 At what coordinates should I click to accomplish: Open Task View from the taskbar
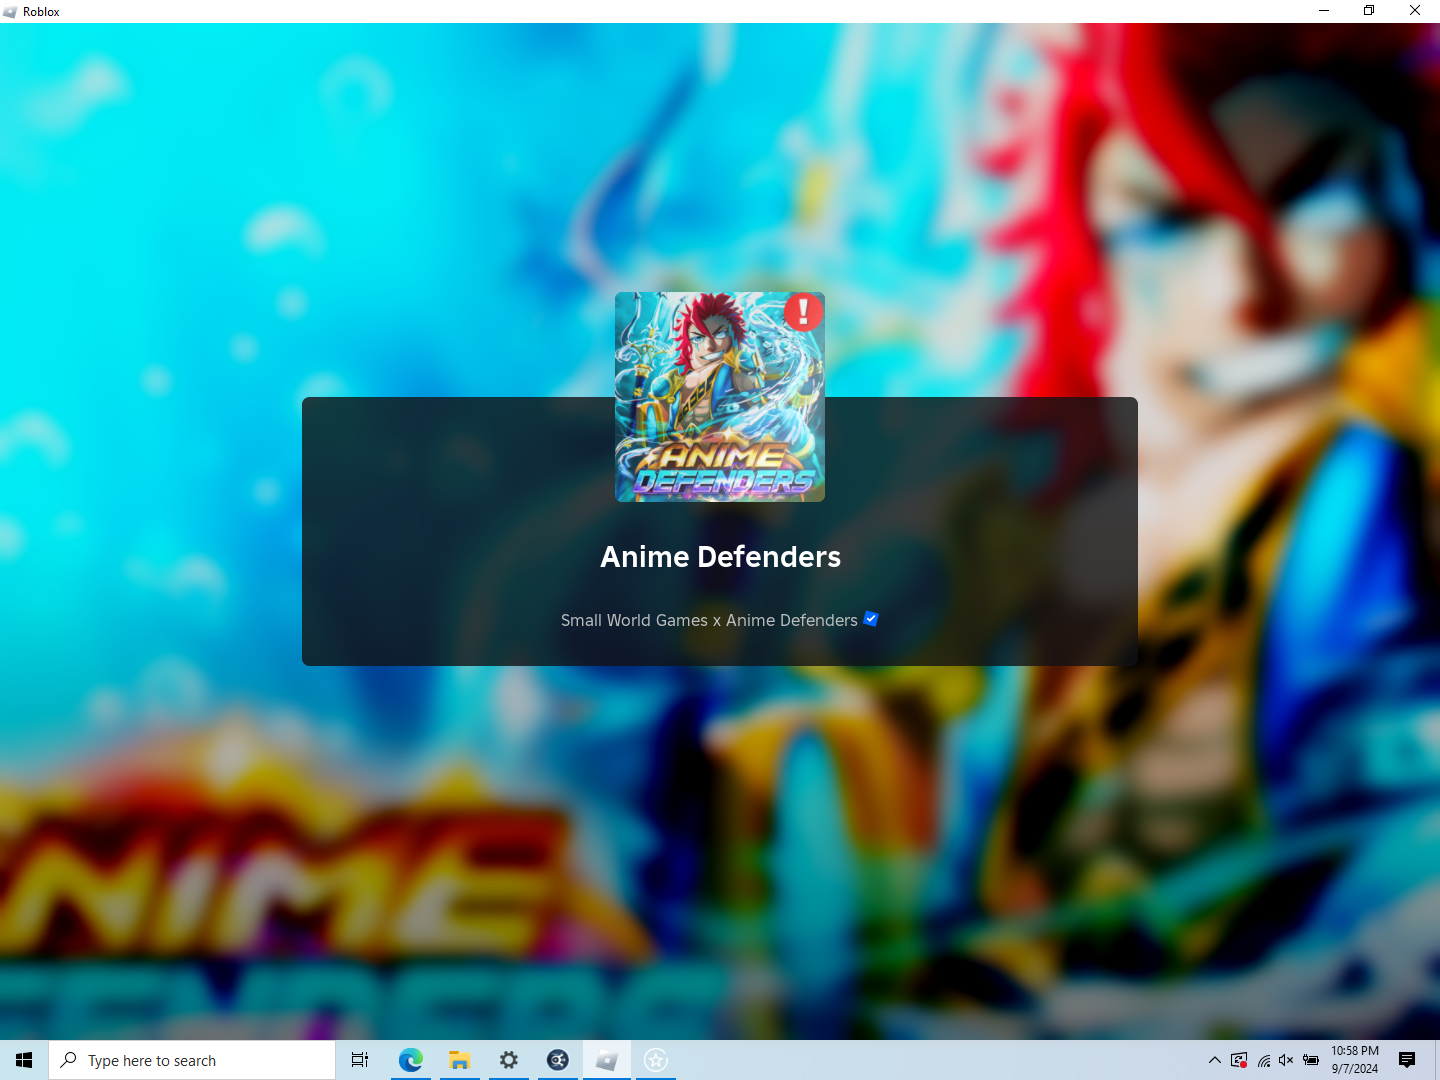360,1060
